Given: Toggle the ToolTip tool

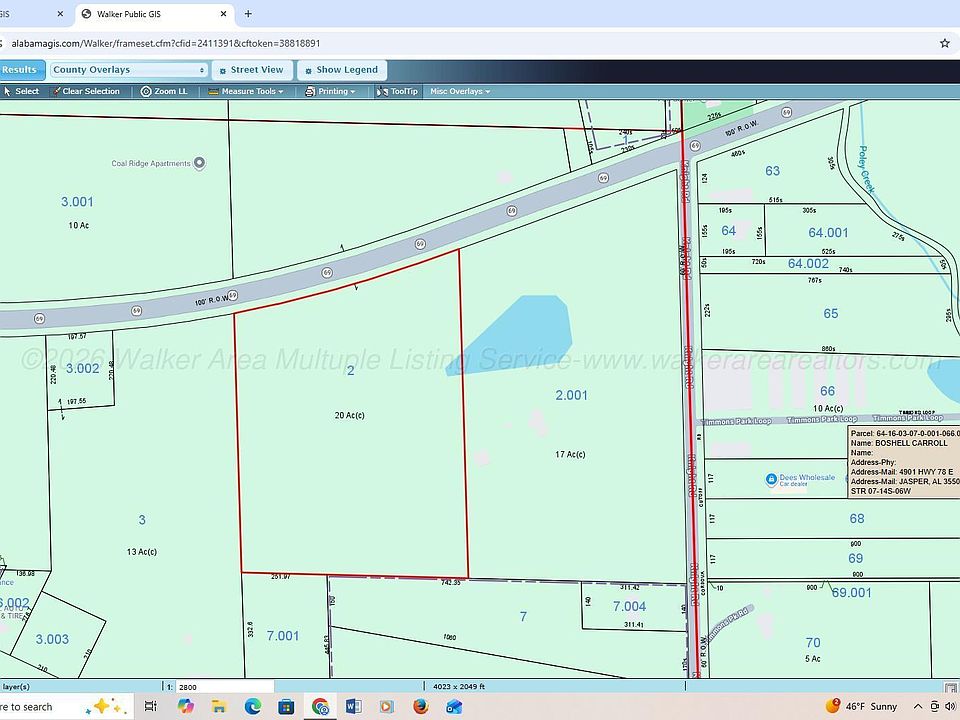Looking at the screenshot, I should tap(397, 91).
